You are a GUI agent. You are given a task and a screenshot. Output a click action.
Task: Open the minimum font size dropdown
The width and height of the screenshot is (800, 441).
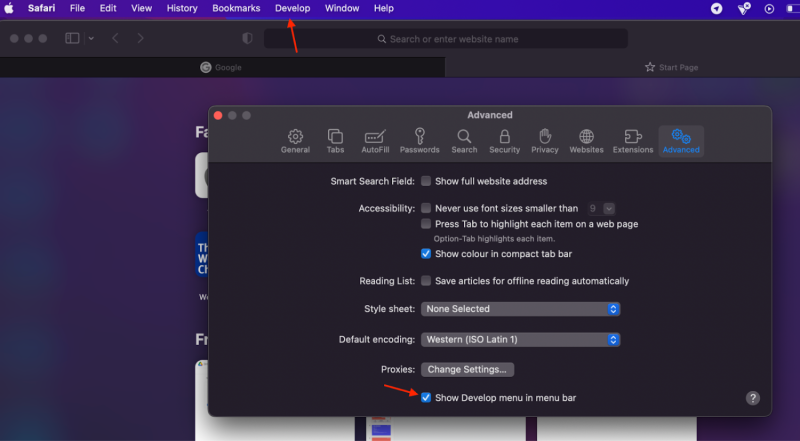coord(601,208)
